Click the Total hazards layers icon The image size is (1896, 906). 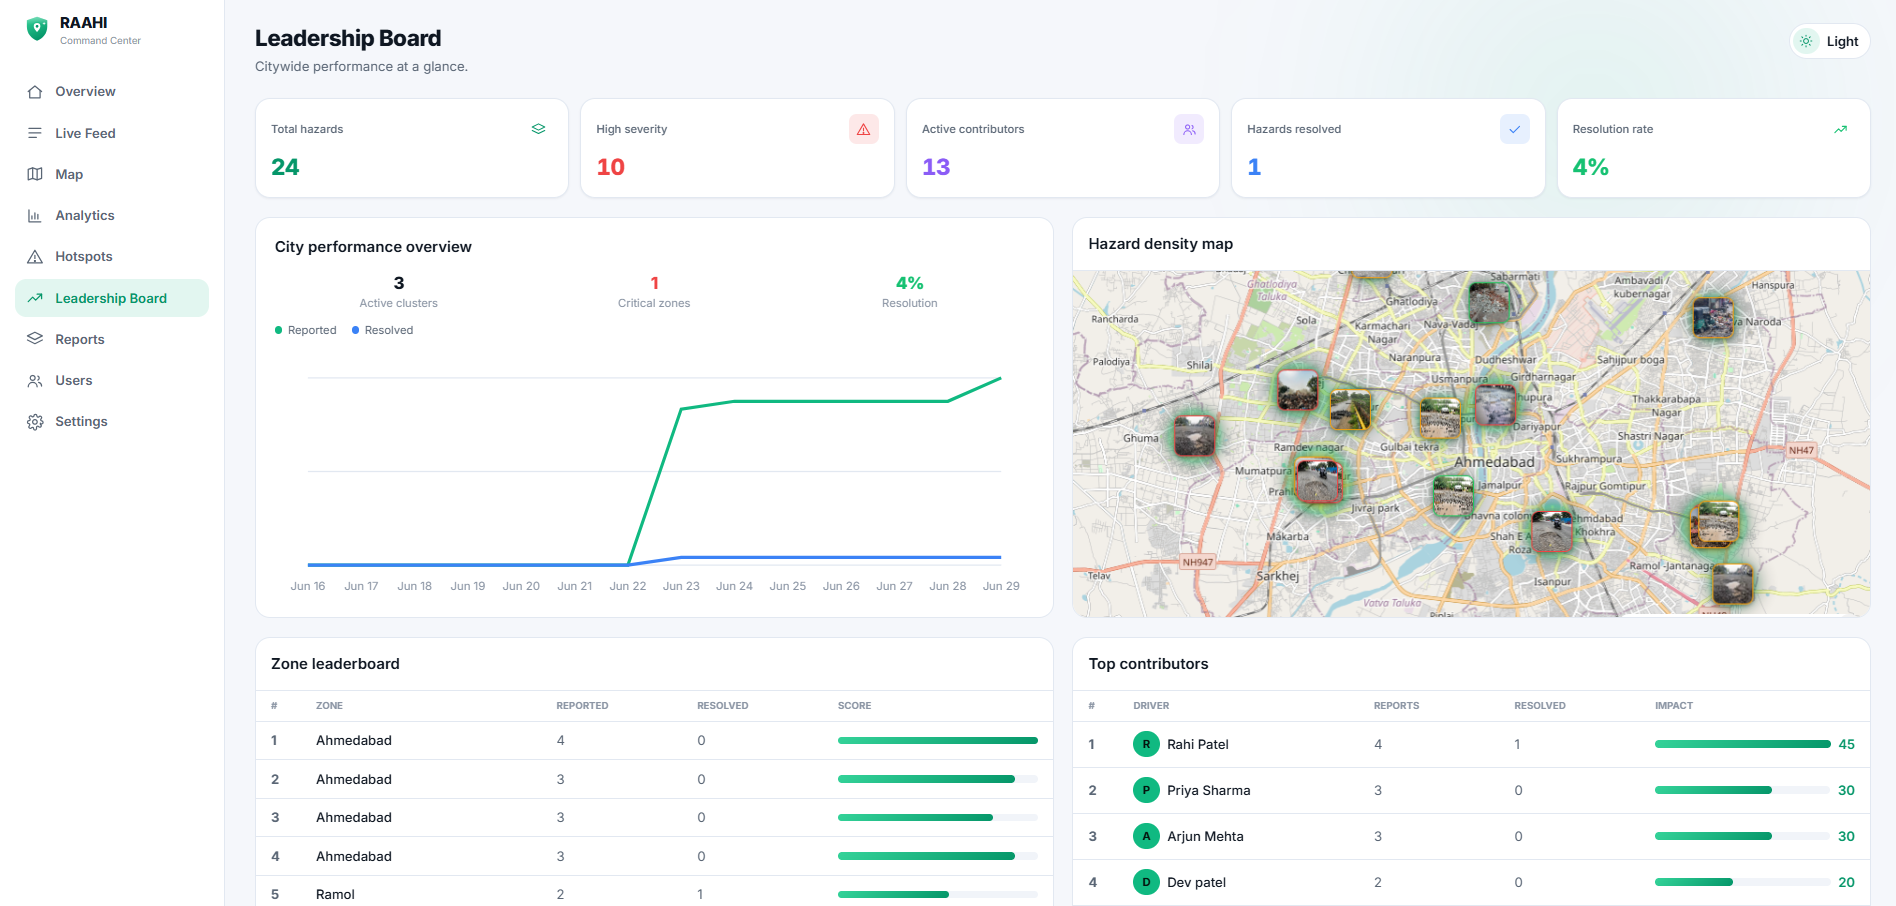[538, 129]
